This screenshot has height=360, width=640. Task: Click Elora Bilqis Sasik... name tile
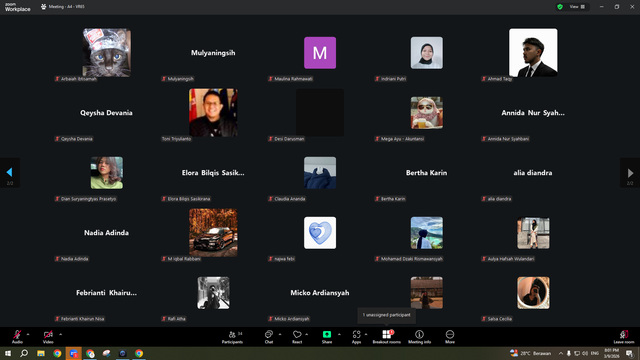click(213, 173)
